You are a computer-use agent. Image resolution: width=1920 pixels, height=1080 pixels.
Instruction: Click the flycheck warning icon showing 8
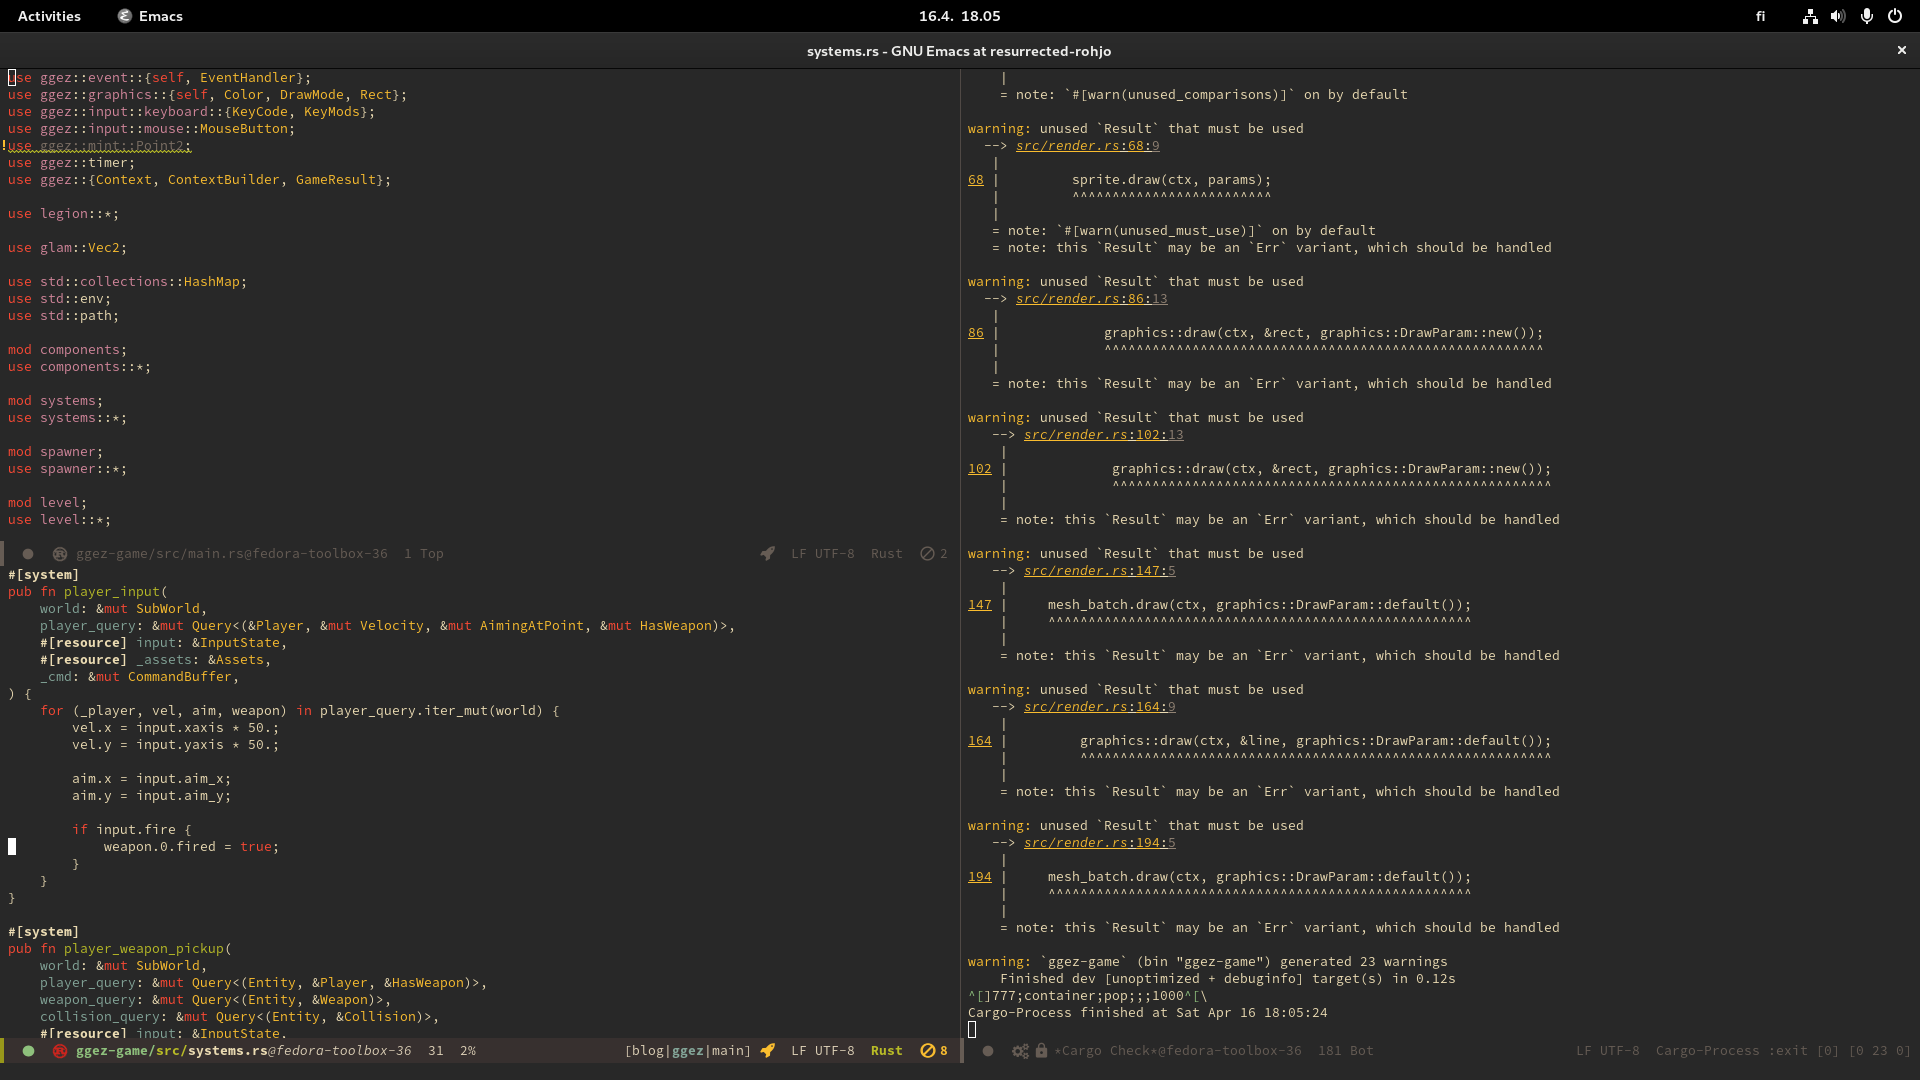pyautogui.click(x=934, y=1051)
